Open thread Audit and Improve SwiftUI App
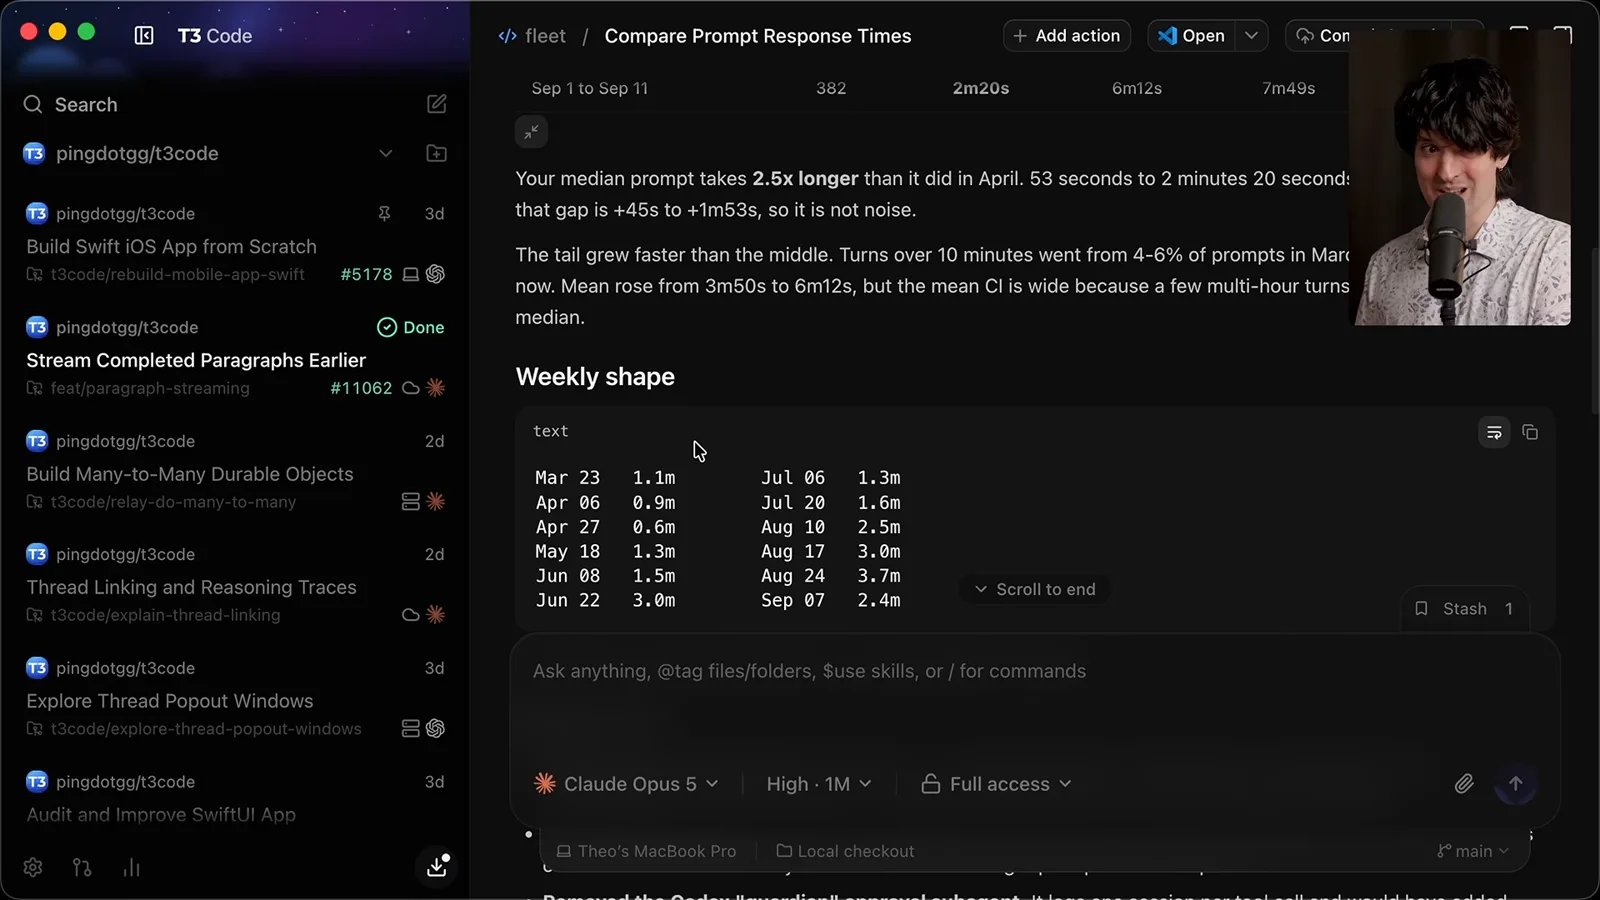The image size is (1600, 900). (x=161, y=814)
